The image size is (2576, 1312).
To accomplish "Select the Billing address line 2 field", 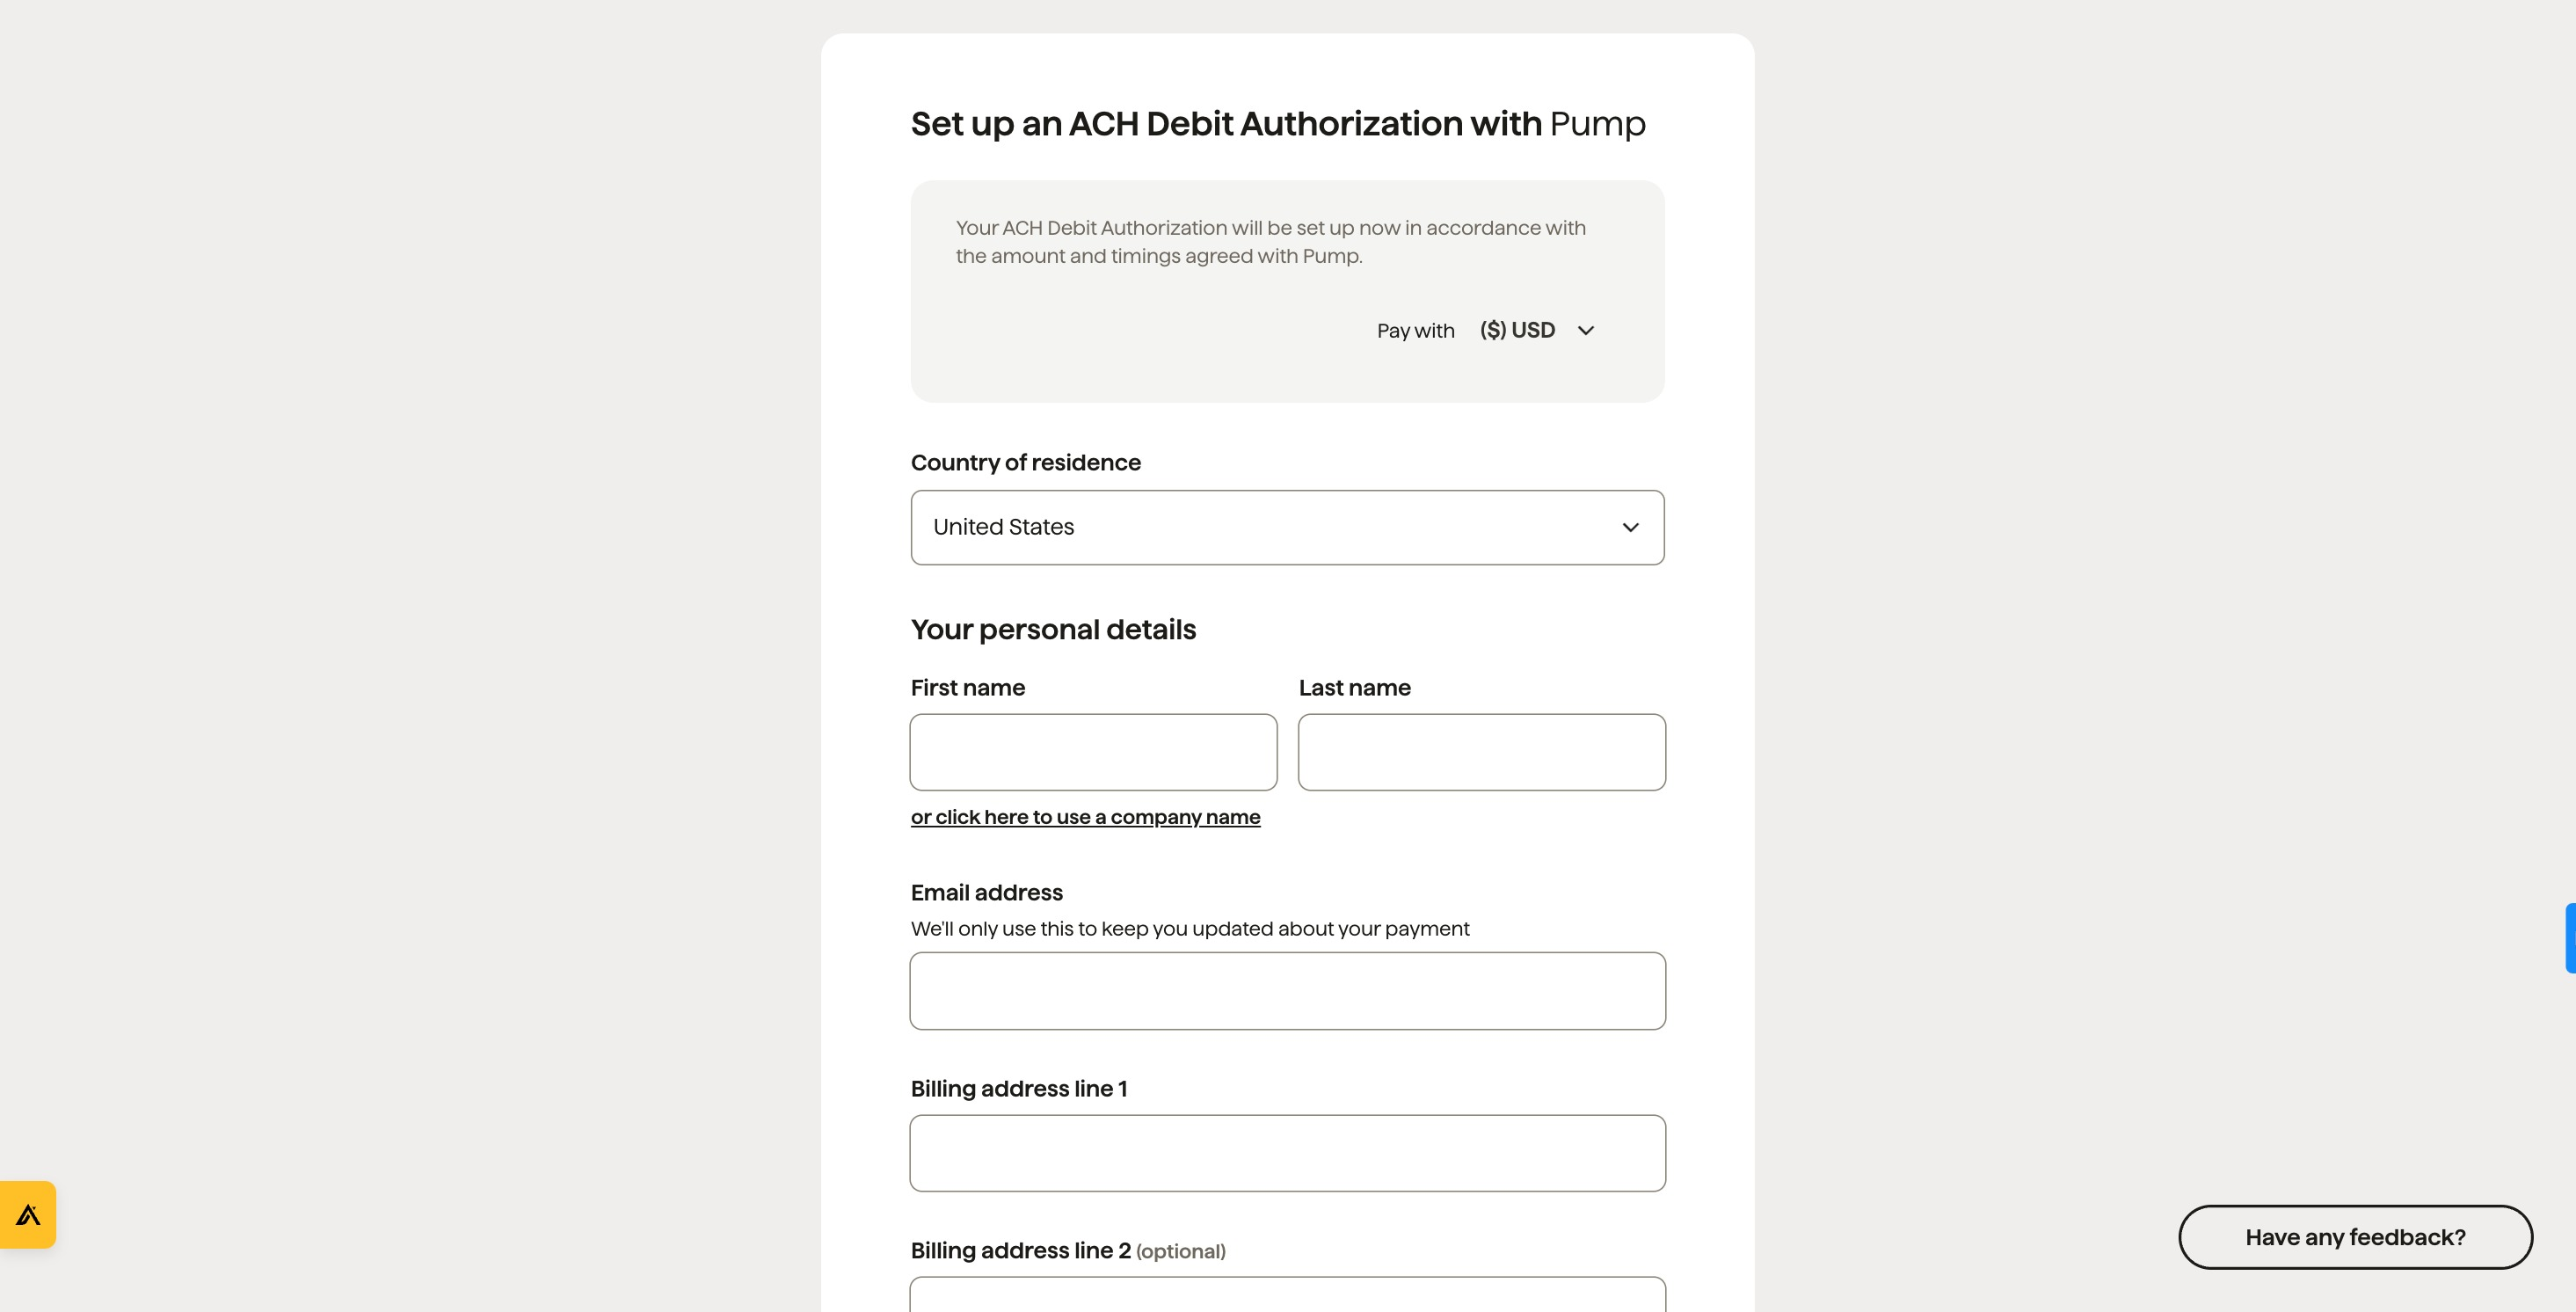I will point(1287,1295).
